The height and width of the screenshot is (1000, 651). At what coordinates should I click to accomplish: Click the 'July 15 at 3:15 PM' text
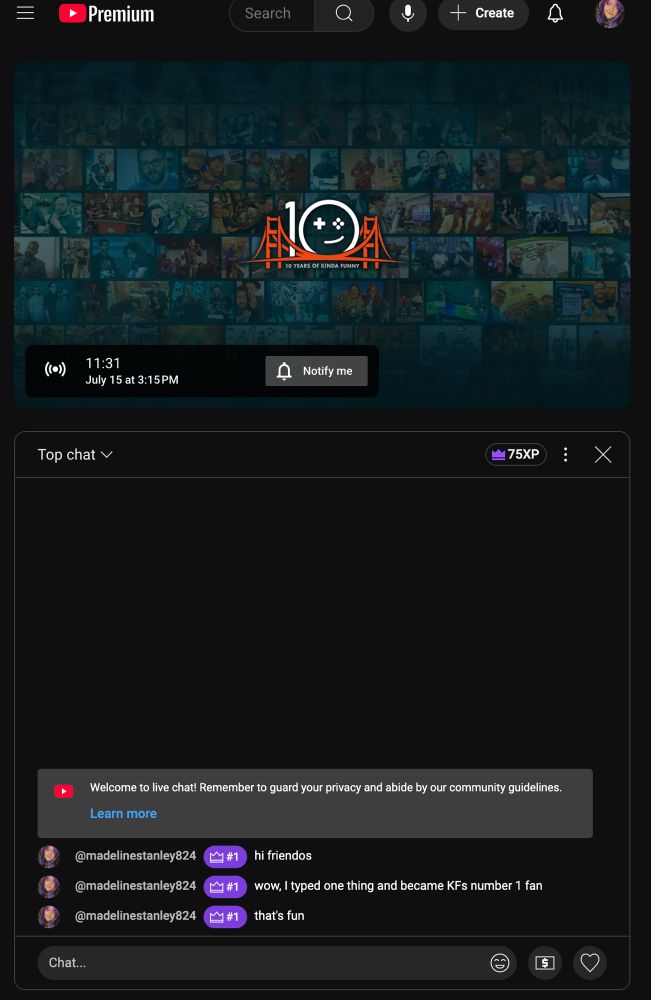132,380
